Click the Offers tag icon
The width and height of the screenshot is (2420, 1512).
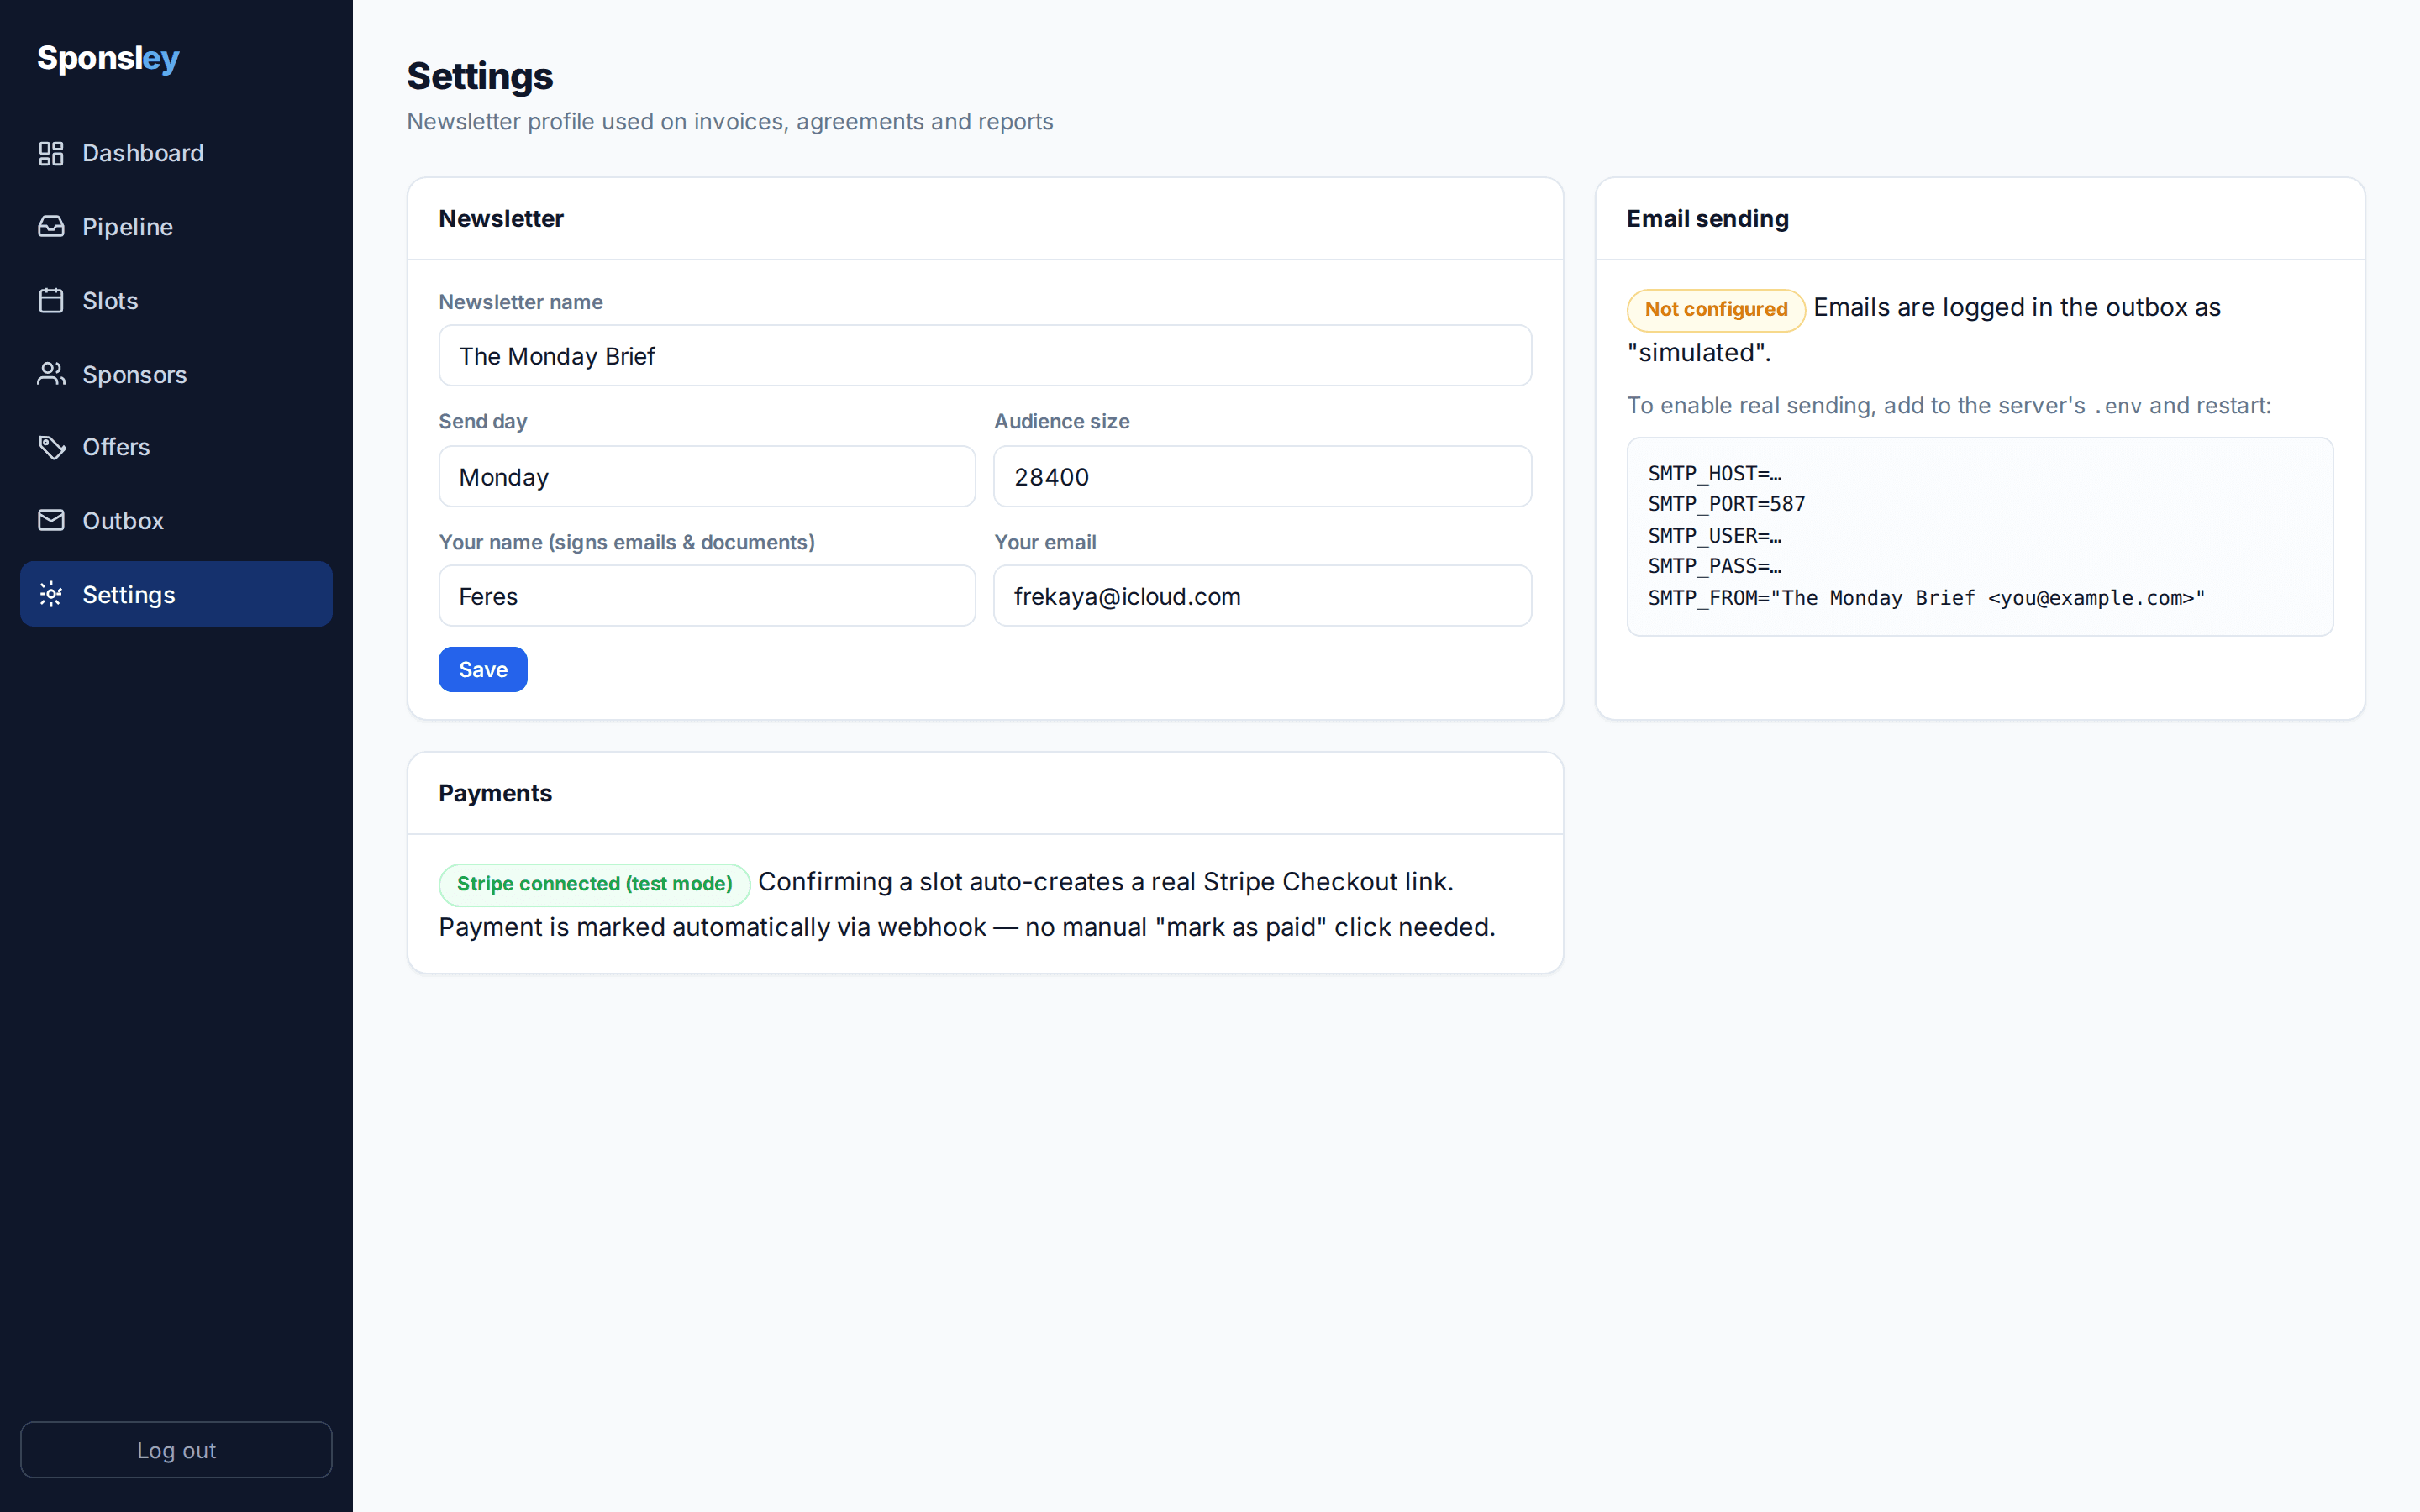click(x=51, y=447)
